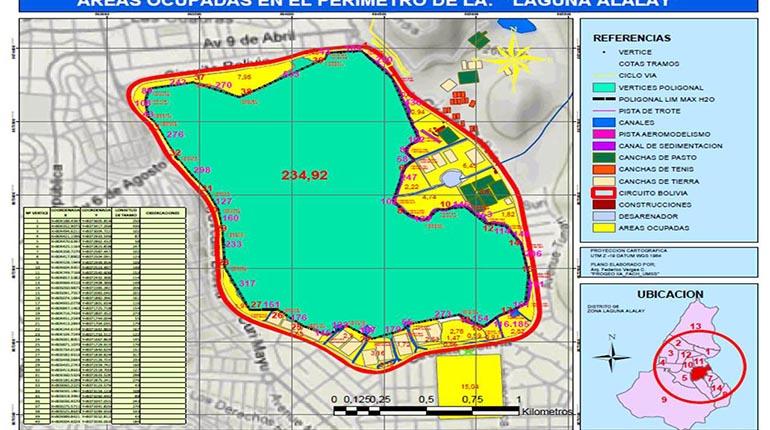
Task: Click district 2 in UBICACION map
Action: (678, 344)
